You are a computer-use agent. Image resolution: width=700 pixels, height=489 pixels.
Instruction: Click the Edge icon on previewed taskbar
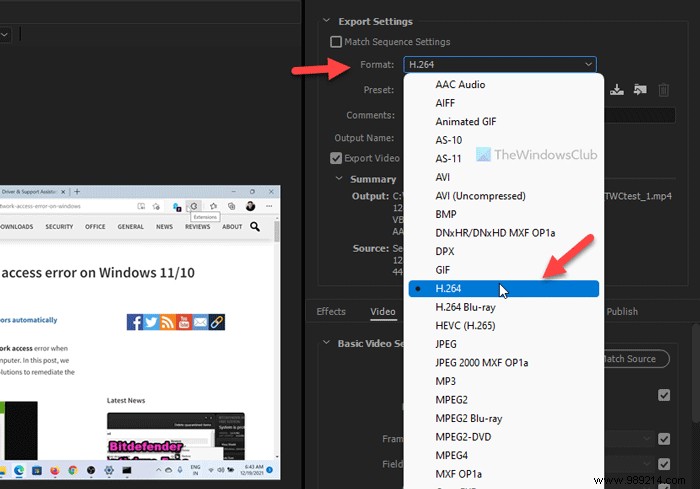tap(19, 470)
